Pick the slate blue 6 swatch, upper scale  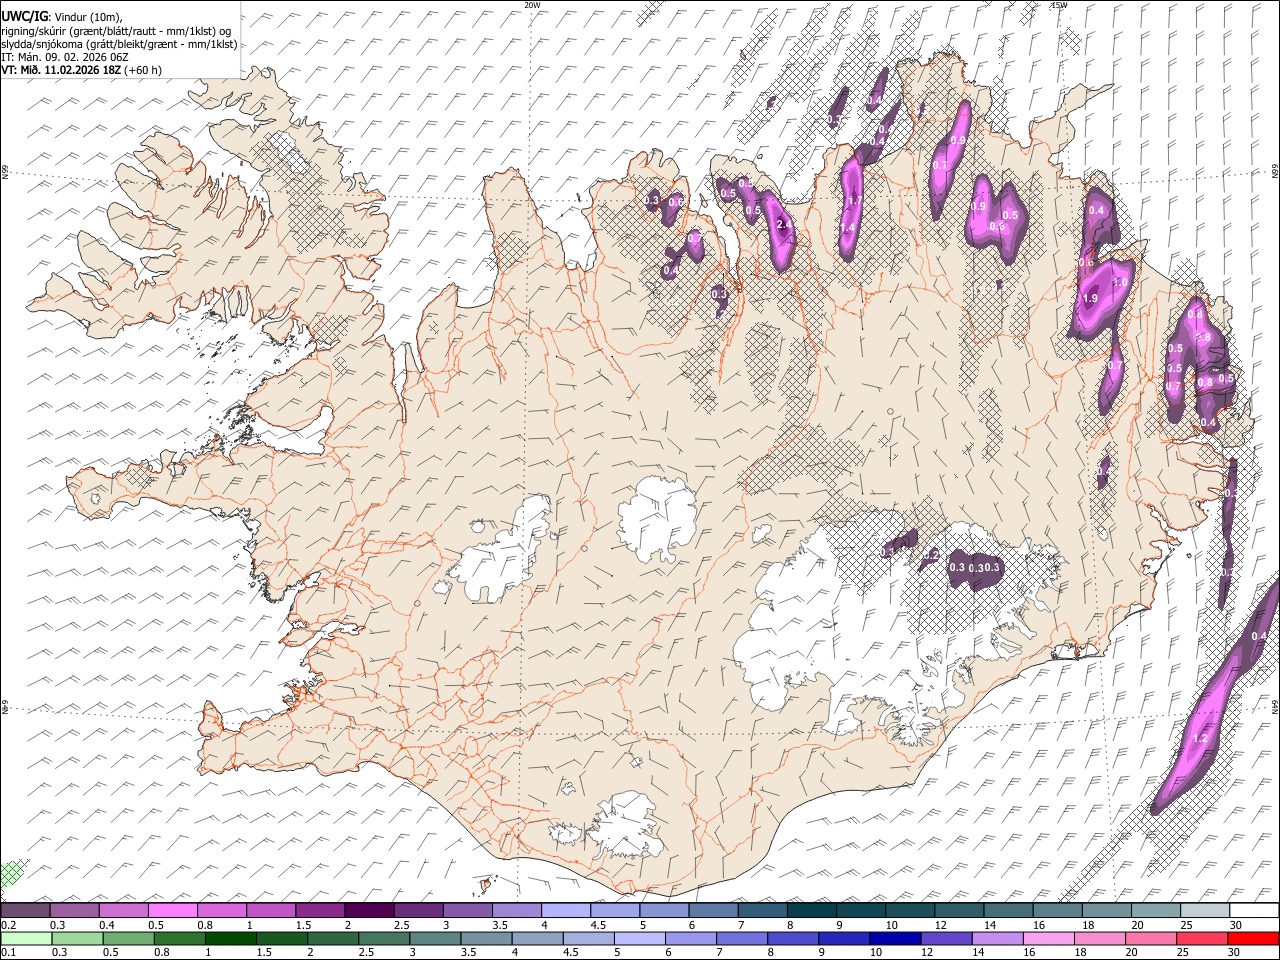(713, 911)
